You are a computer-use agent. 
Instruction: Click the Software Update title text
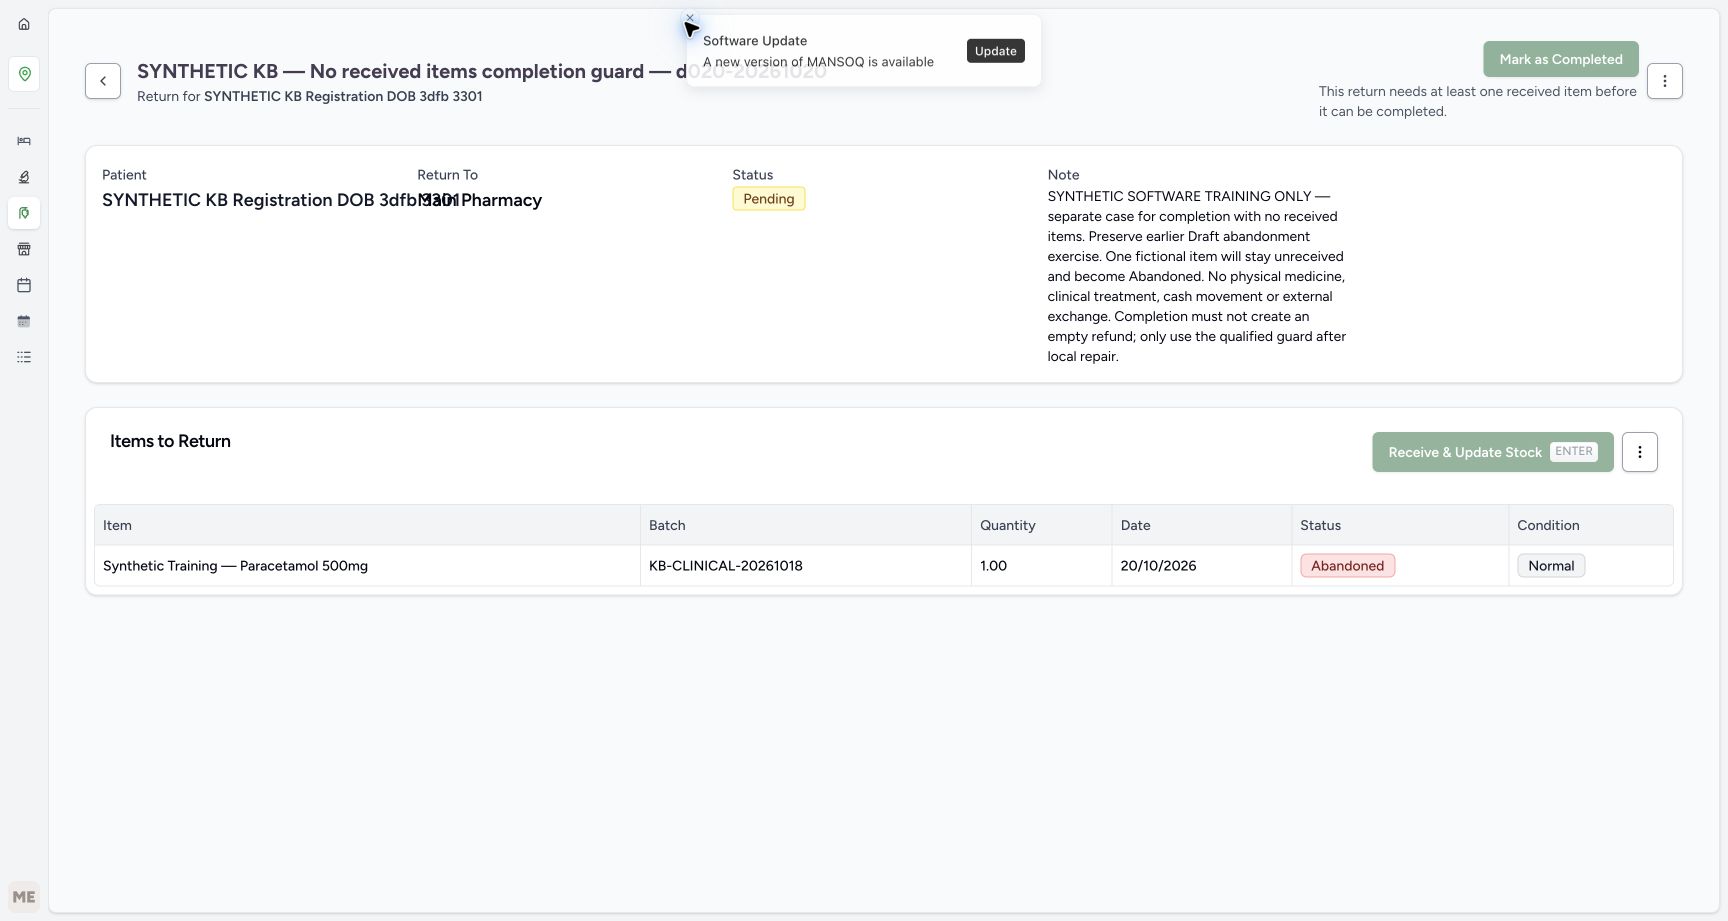[x=755, y=41]
